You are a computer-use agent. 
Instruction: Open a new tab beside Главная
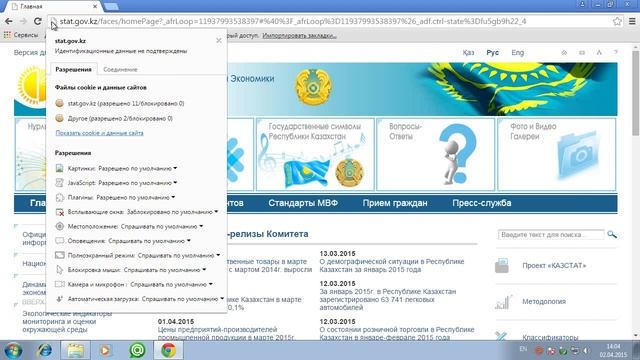click(x=111, y=6)
